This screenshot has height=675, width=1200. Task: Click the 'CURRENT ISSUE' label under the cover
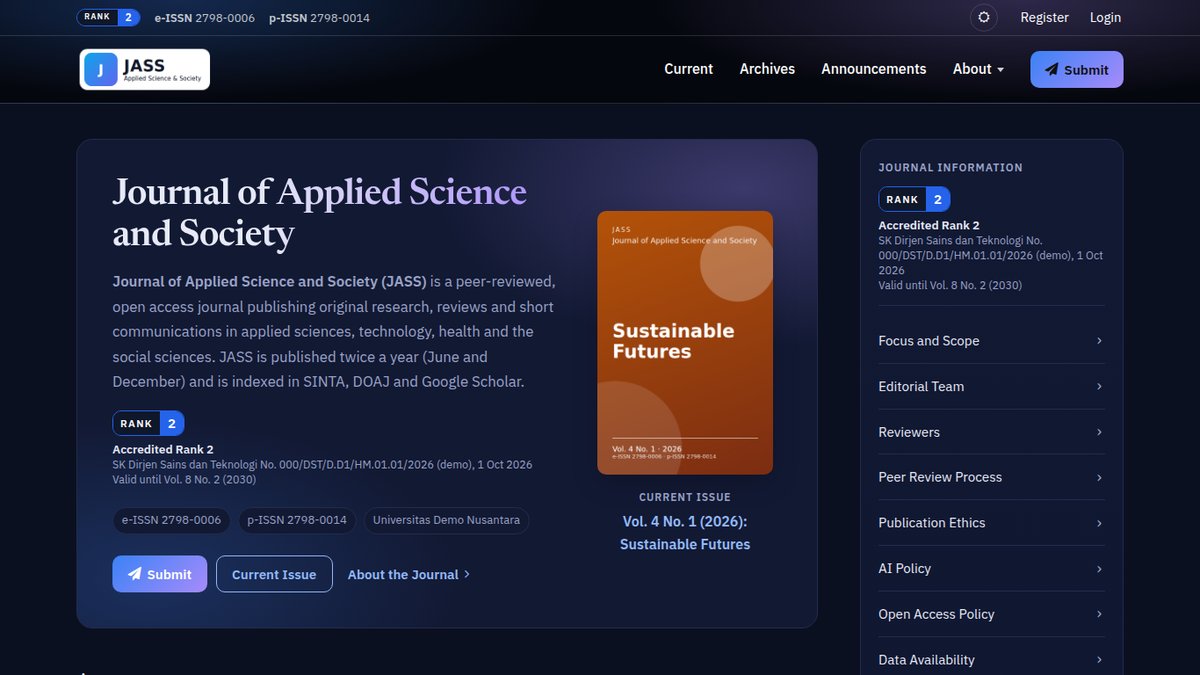pos(685,497)
